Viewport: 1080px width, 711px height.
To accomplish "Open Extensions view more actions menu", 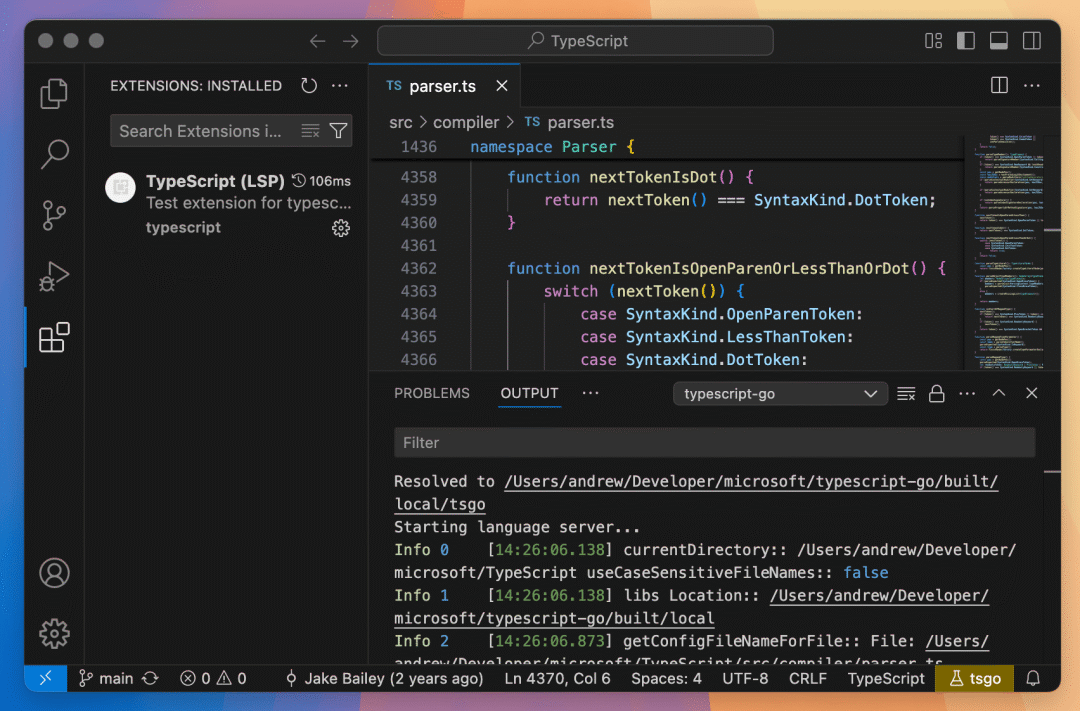I will [x=340, y=85].
